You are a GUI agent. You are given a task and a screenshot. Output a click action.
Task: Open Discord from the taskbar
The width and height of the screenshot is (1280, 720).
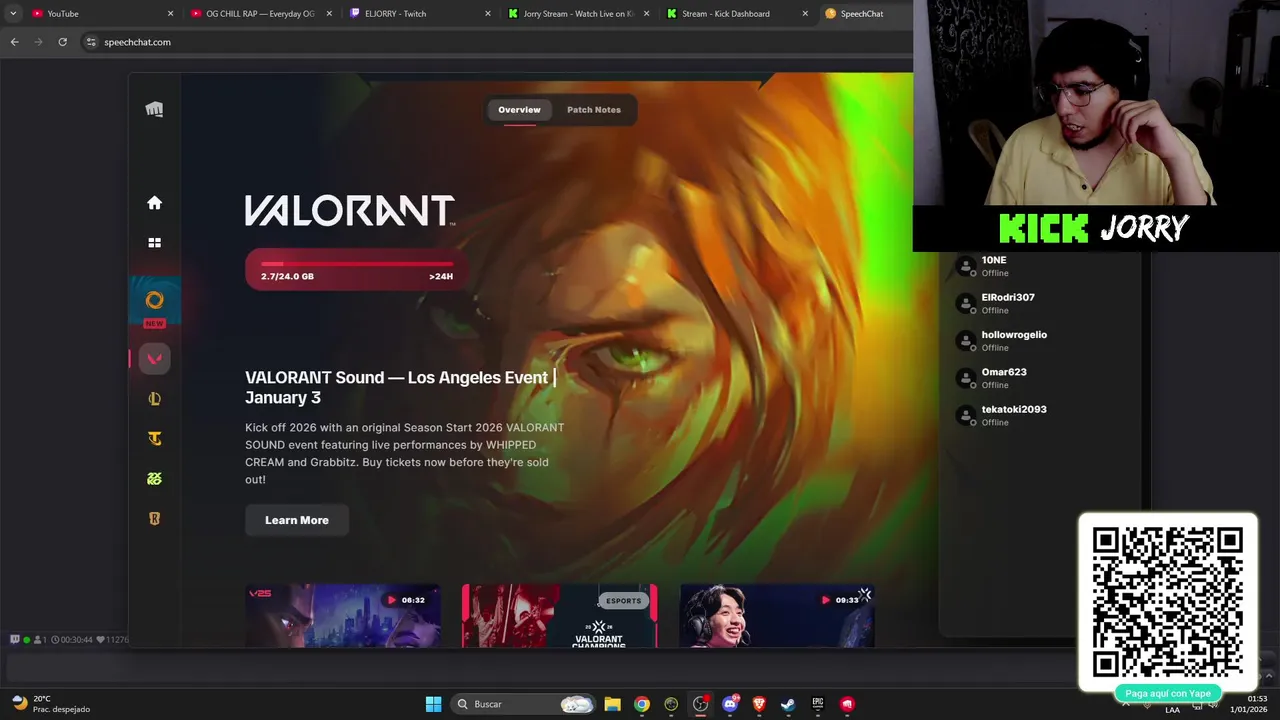[730, 704]
